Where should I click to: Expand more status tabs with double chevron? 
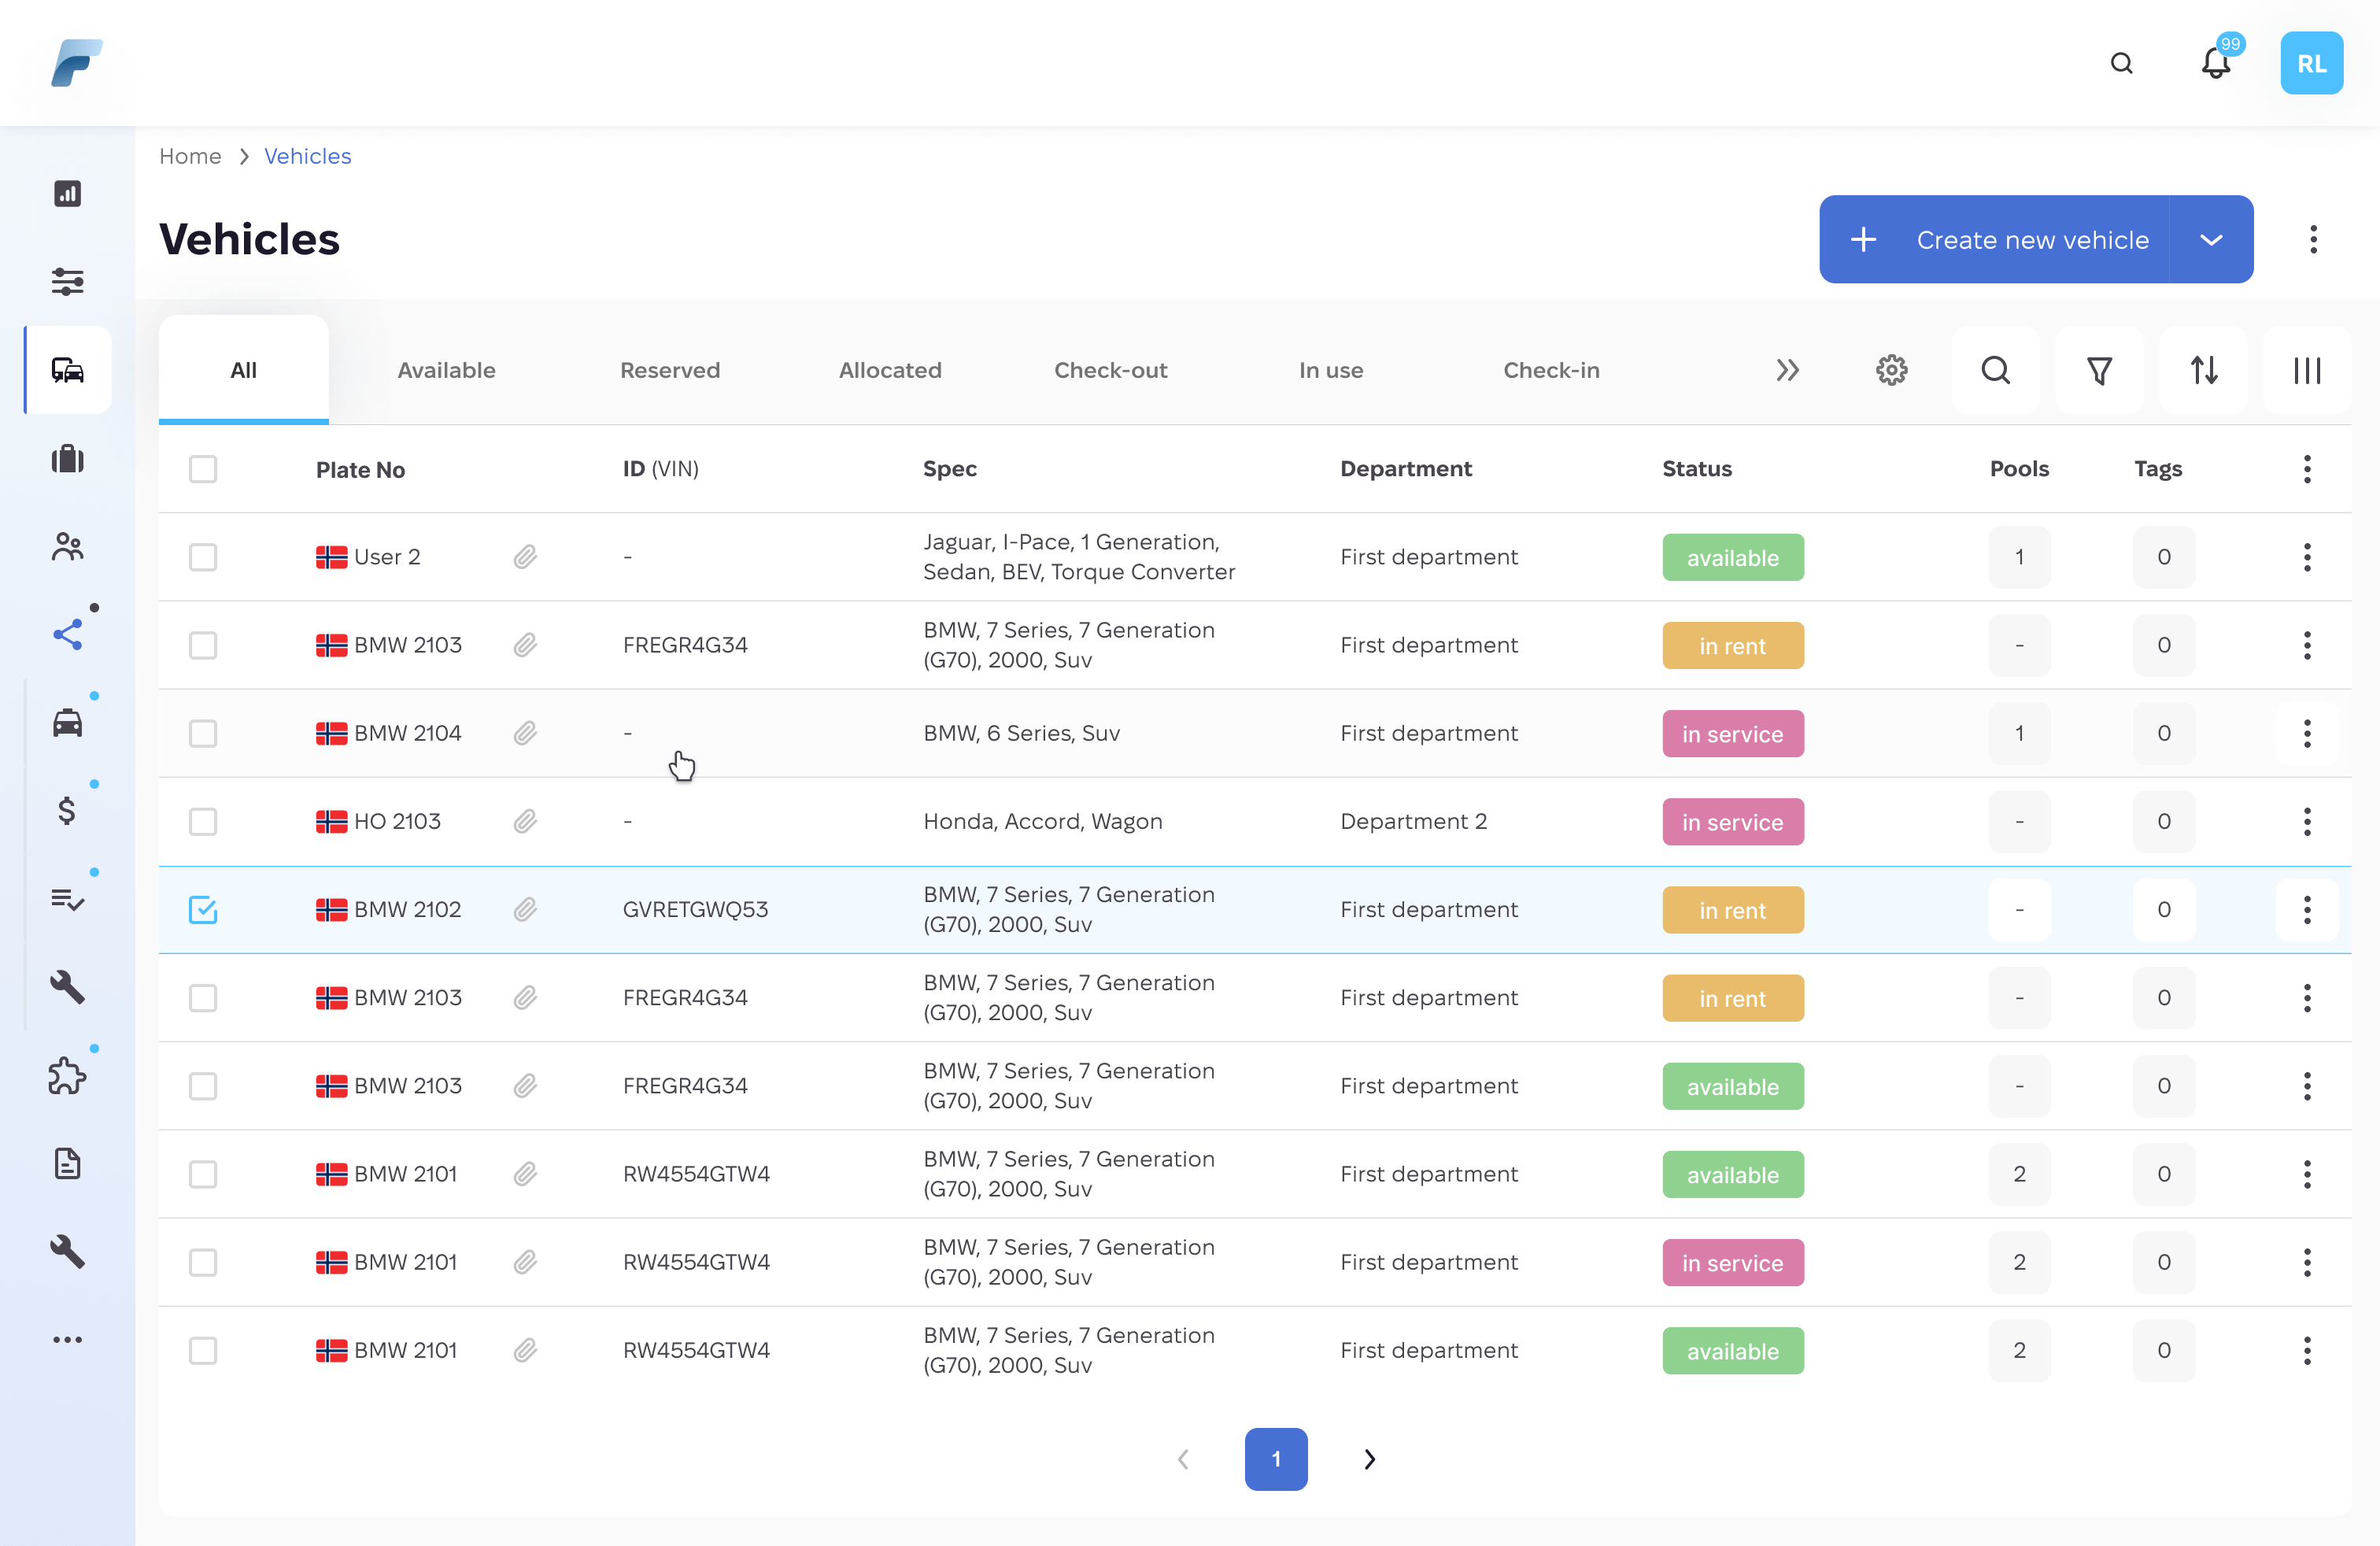[x=1787, y=370]
